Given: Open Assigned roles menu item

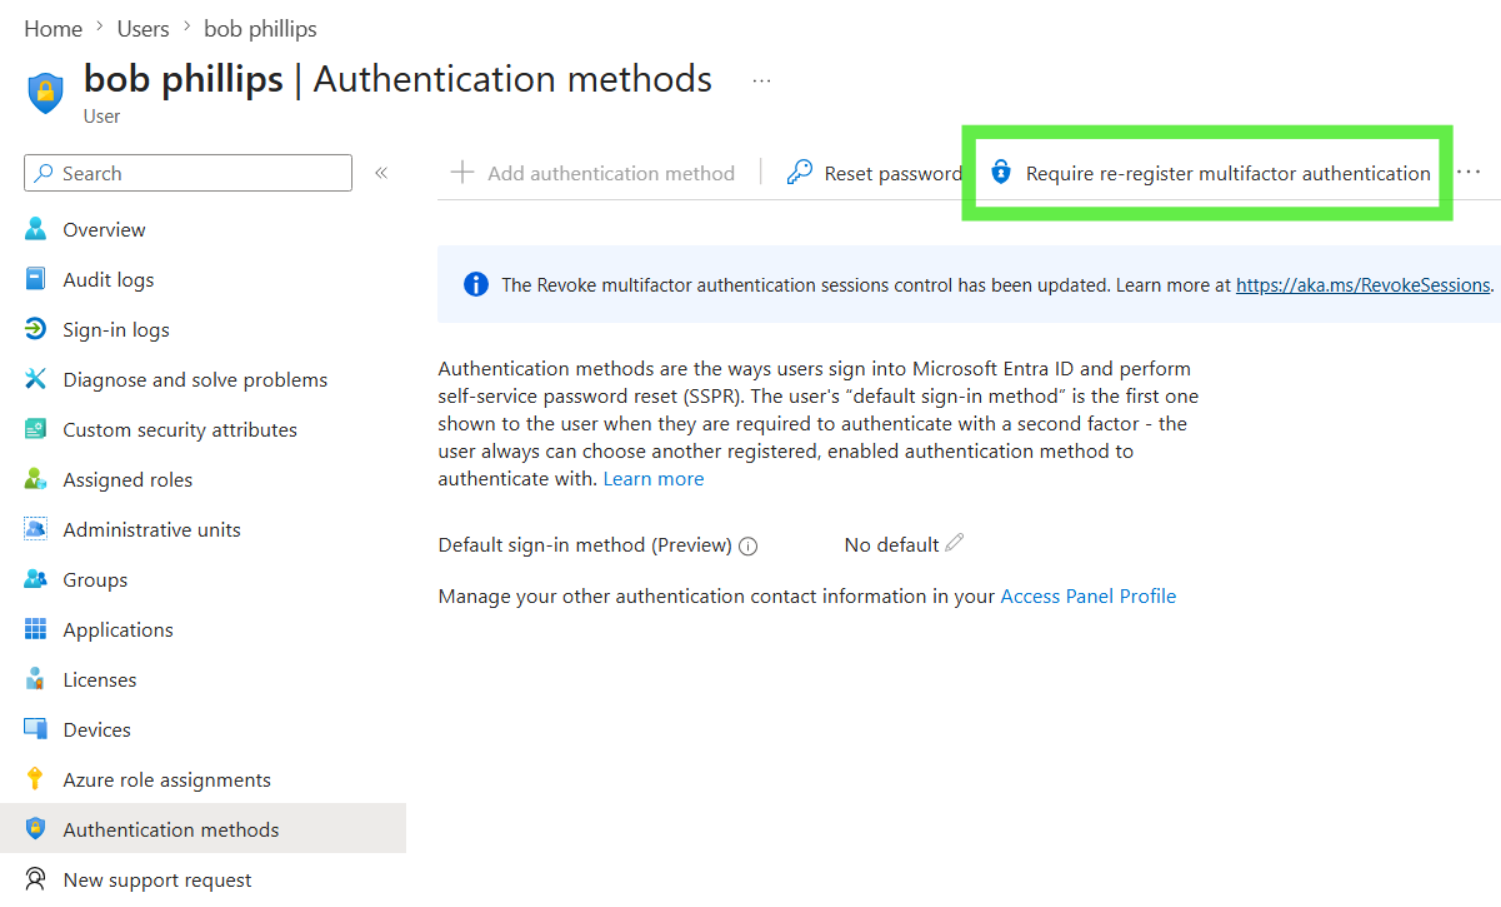Looking at the screenshot, I should (127, 480).
